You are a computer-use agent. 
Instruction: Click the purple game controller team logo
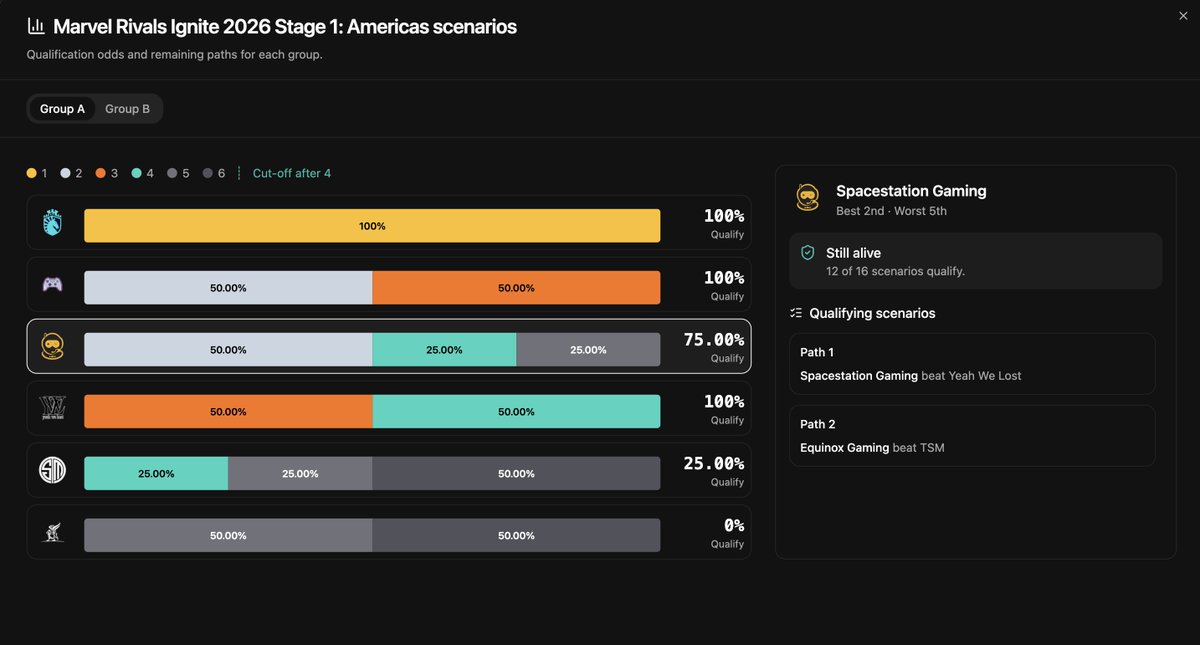[x=52, y=284]
